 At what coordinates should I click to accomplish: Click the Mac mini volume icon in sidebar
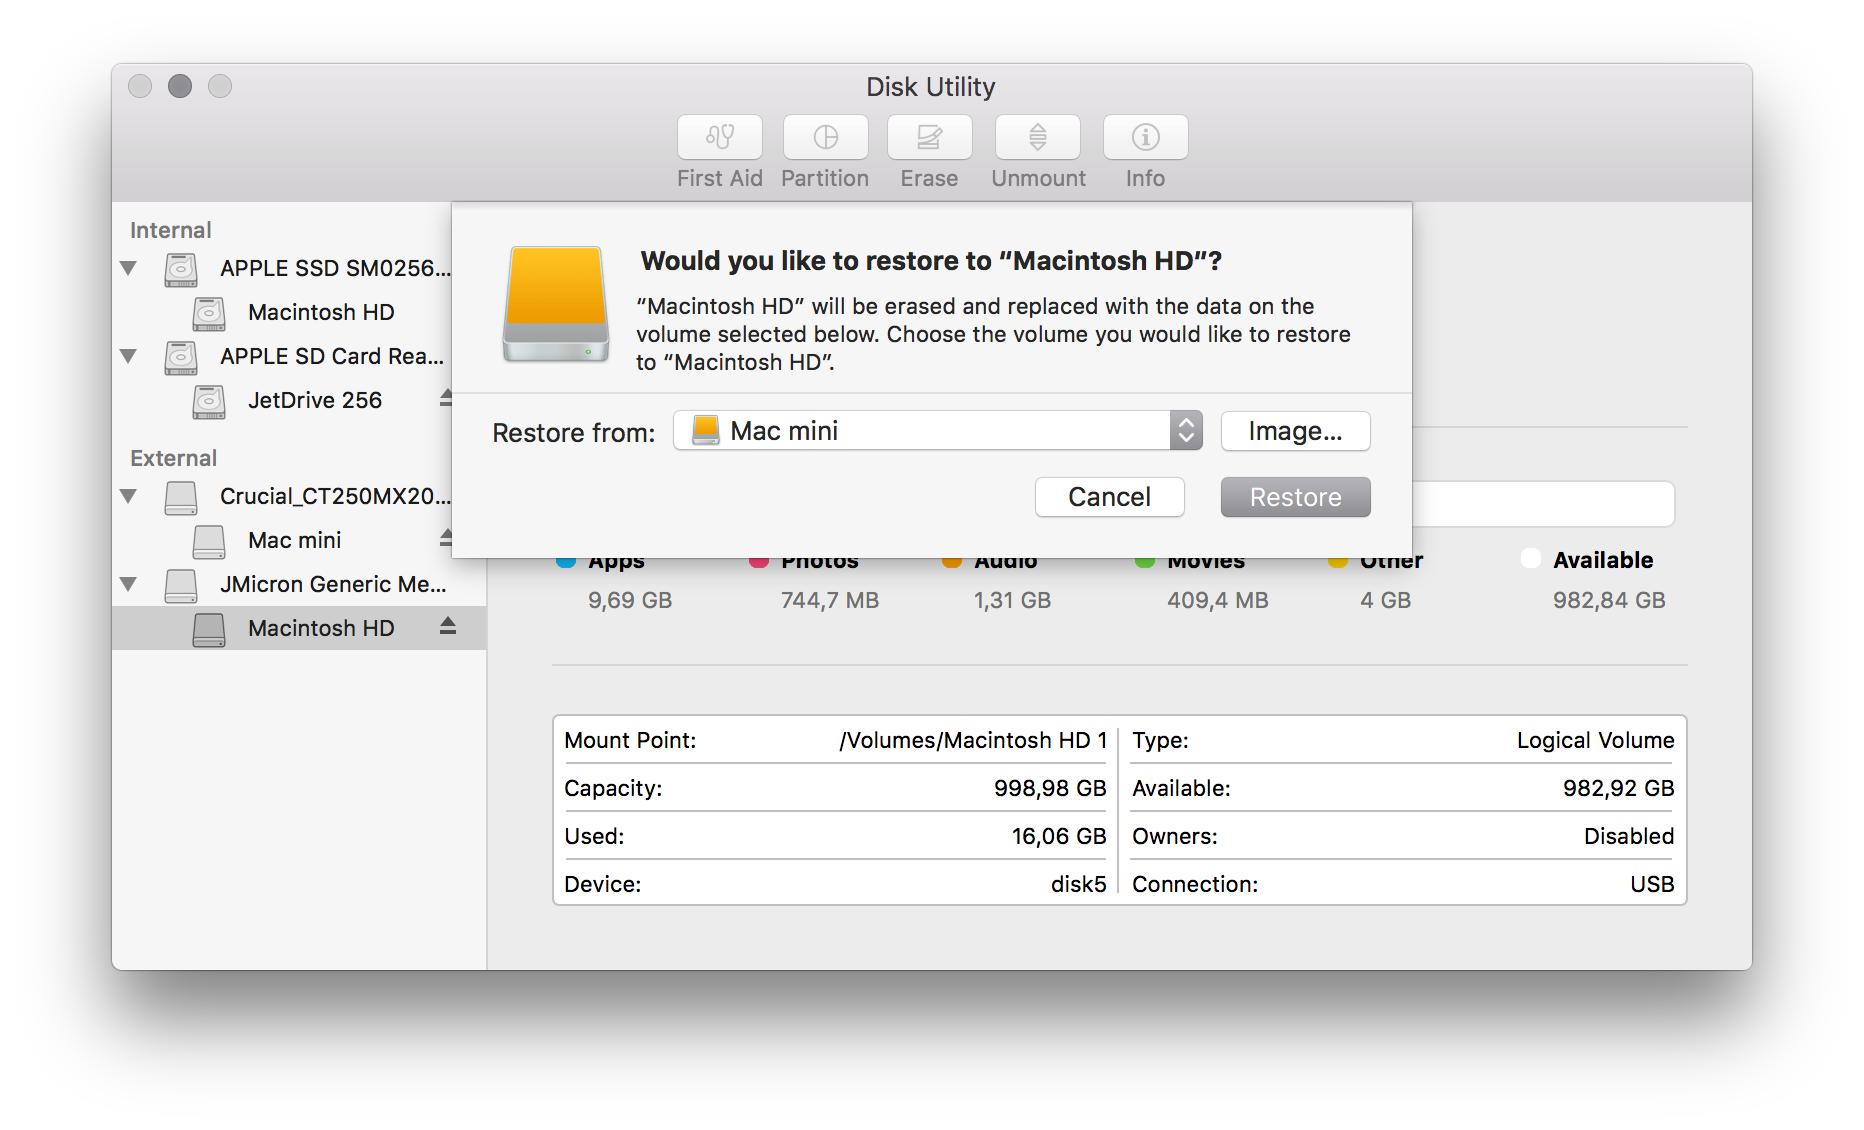[209, 541]
